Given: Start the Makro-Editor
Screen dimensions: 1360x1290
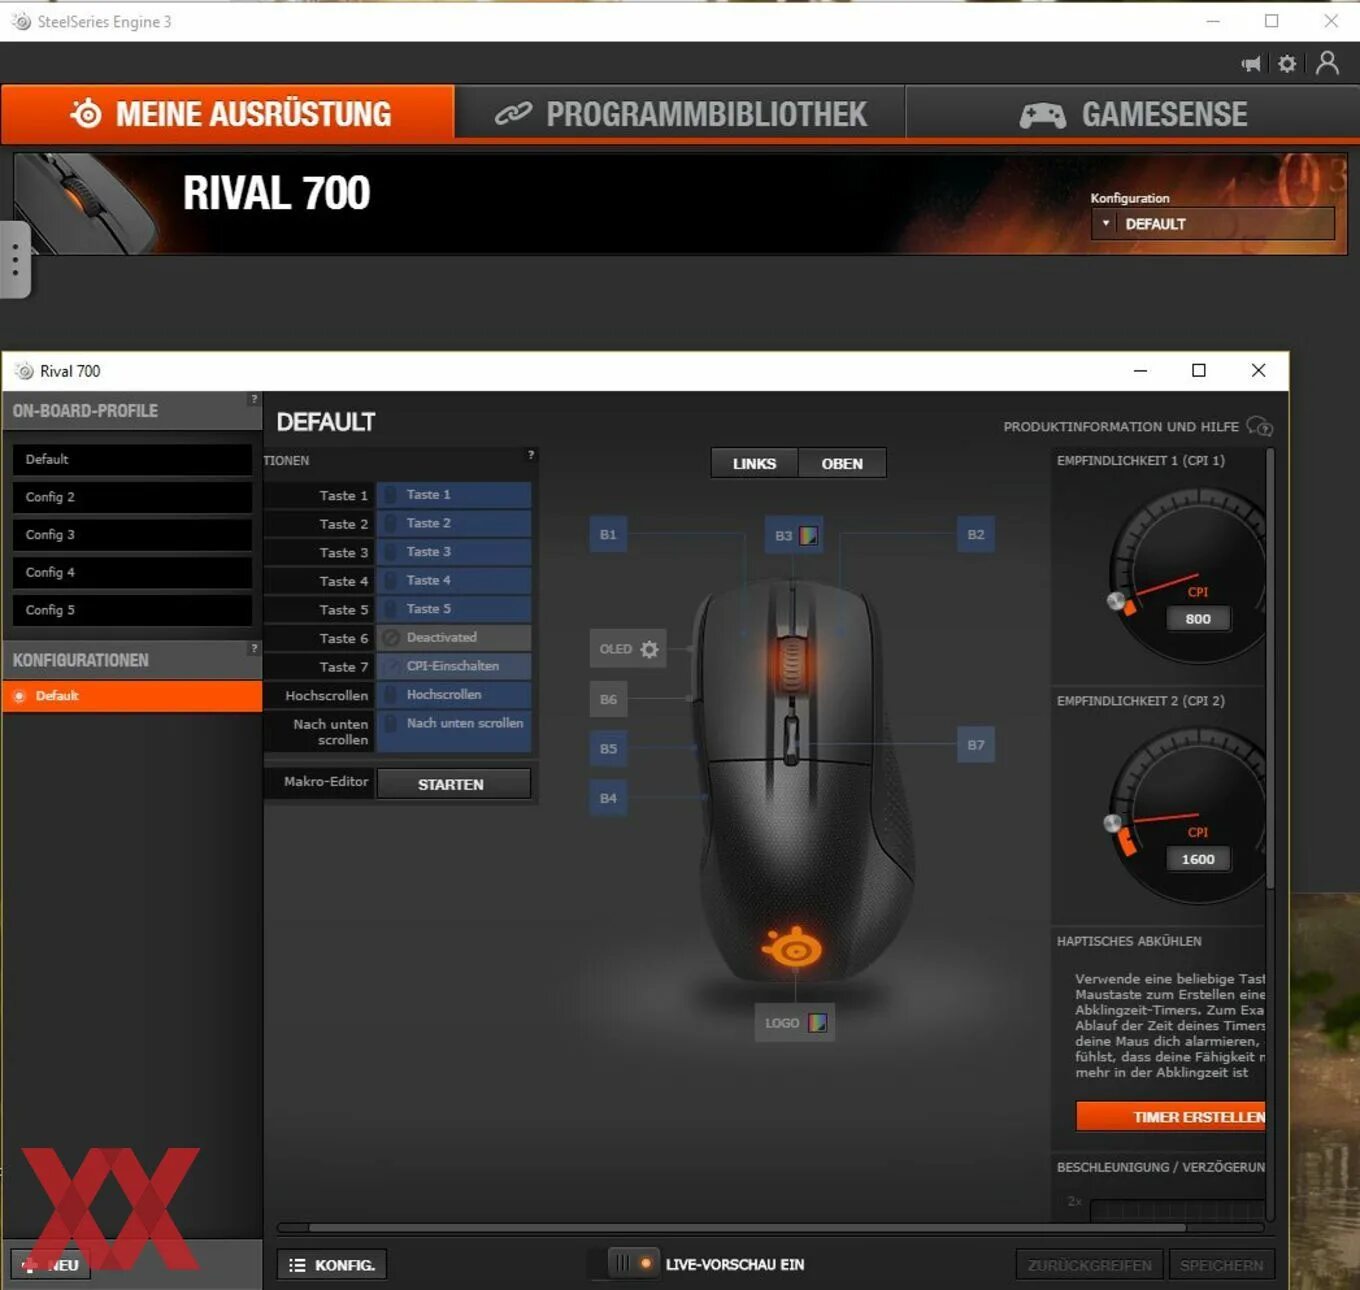Looking at the screenshot, I should click(x=453, y=784).
